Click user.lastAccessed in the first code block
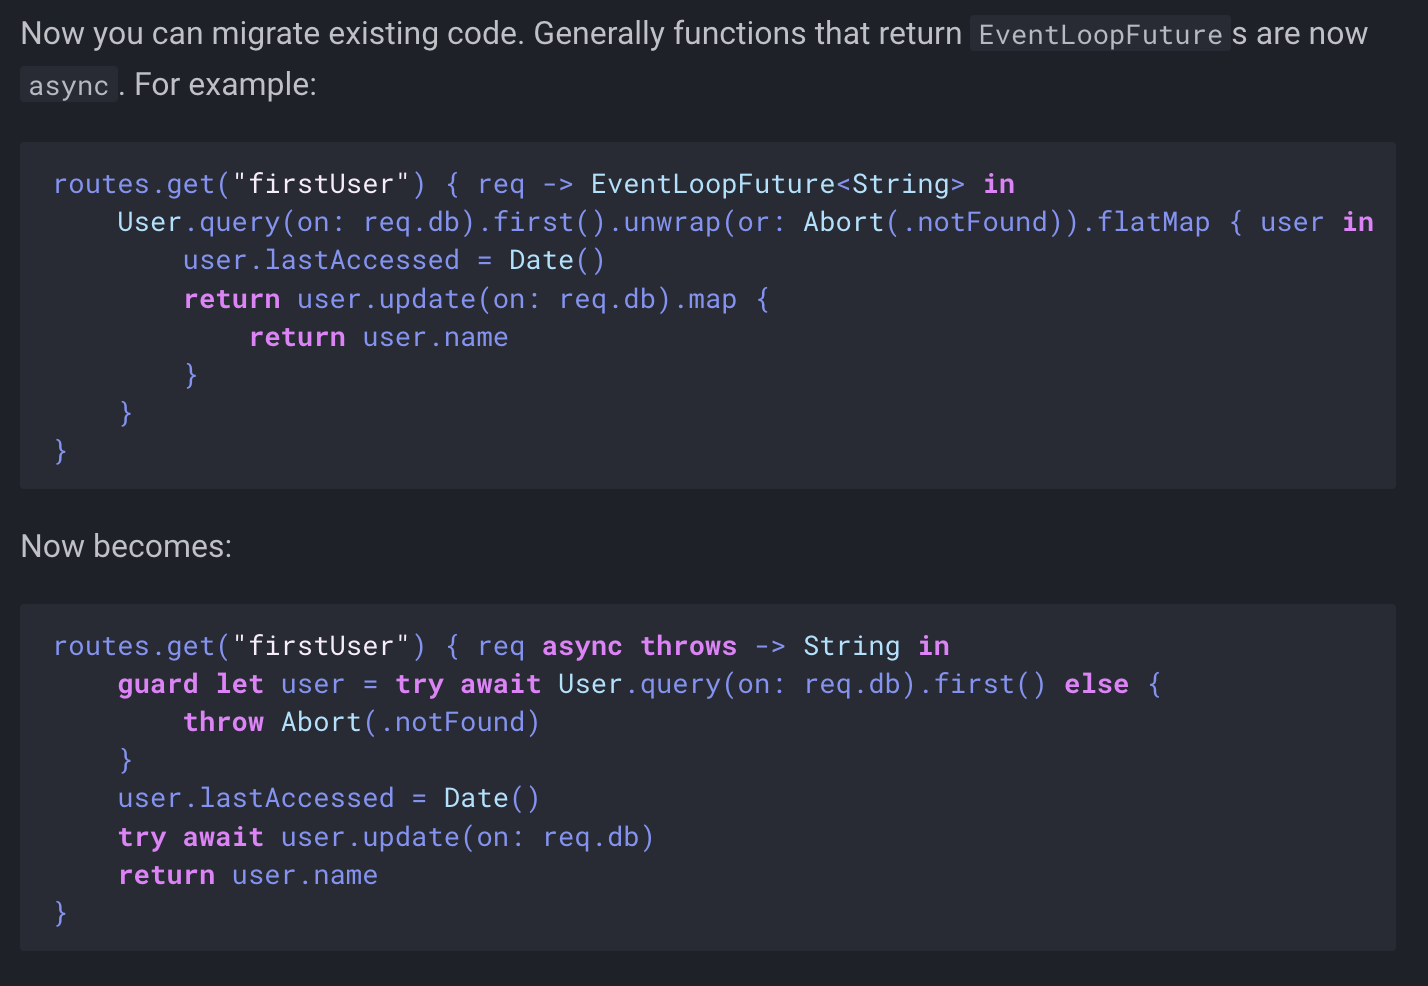Viewport: 1428px width, 986px height. pos(321,260)
